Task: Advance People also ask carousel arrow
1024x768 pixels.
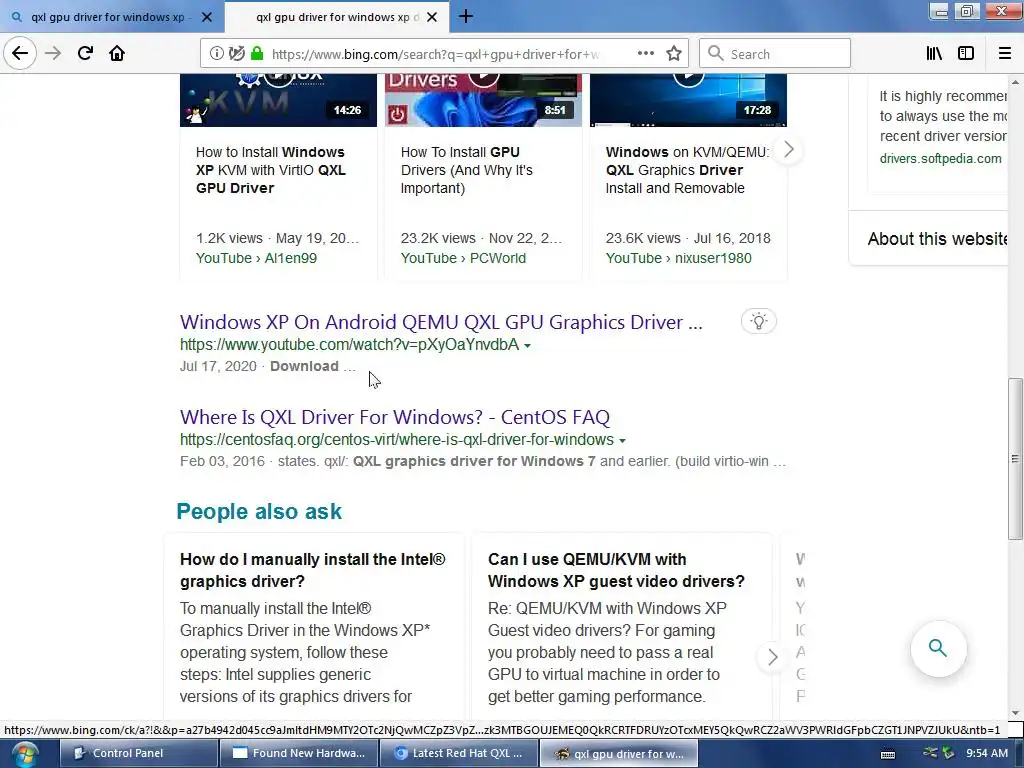Action: 772,657
